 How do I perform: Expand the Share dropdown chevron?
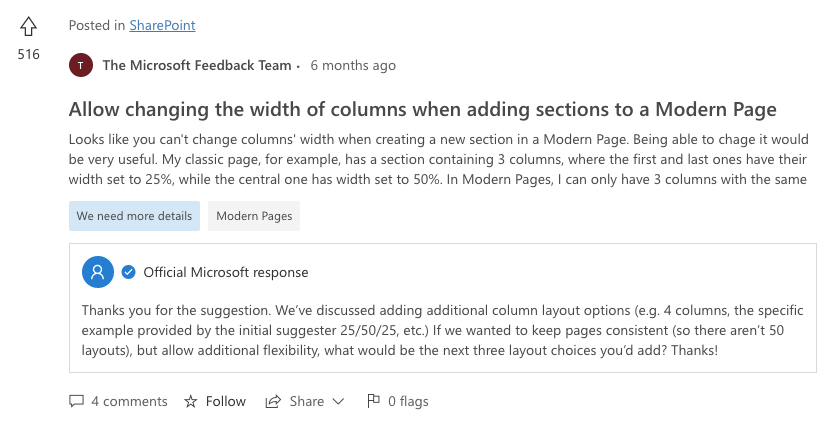point(338,401)
